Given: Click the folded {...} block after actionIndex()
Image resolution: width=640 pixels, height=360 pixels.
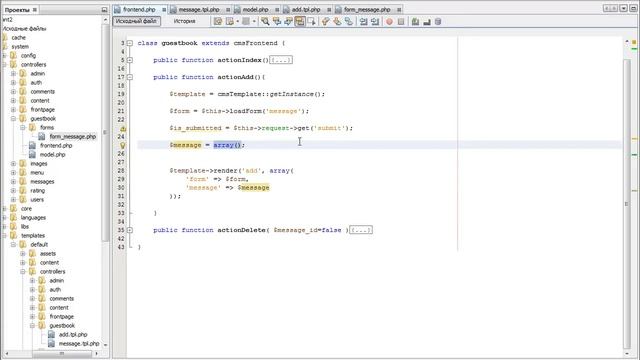Looking at the screenshot, I should click(x=281, y=60).
